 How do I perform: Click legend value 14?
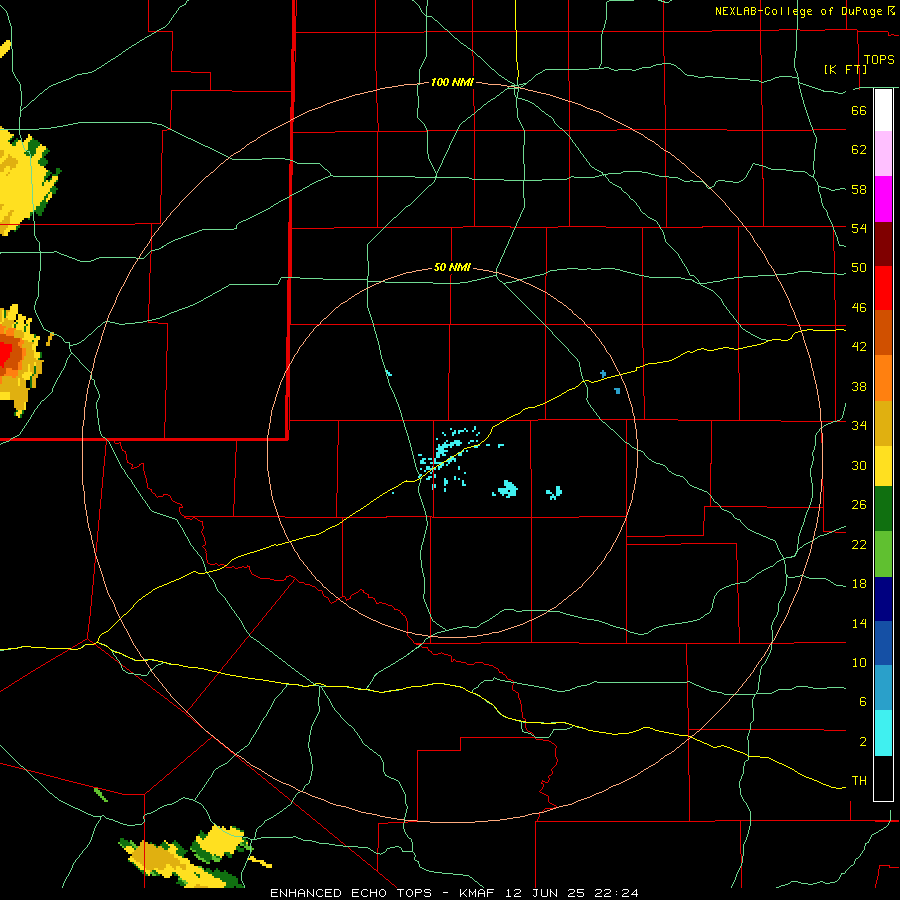coord(859,623)
